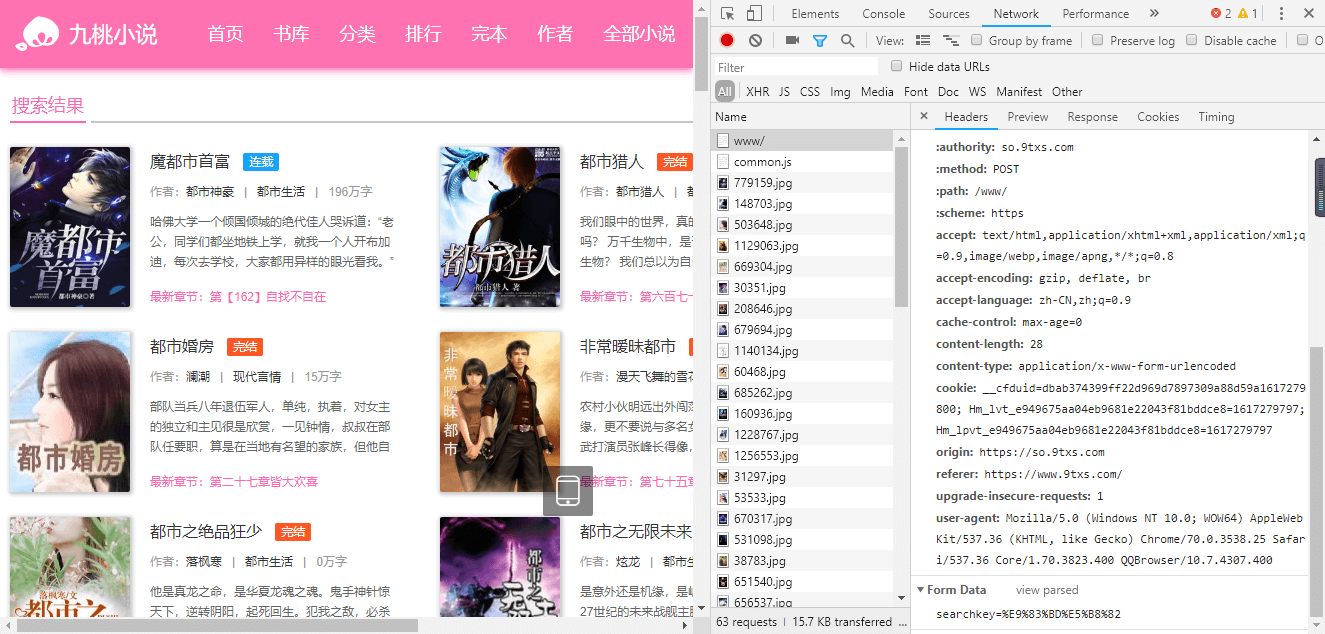Open DevTools more options menu
This screenshot has height=634, width=1325.
[1281, 14]
